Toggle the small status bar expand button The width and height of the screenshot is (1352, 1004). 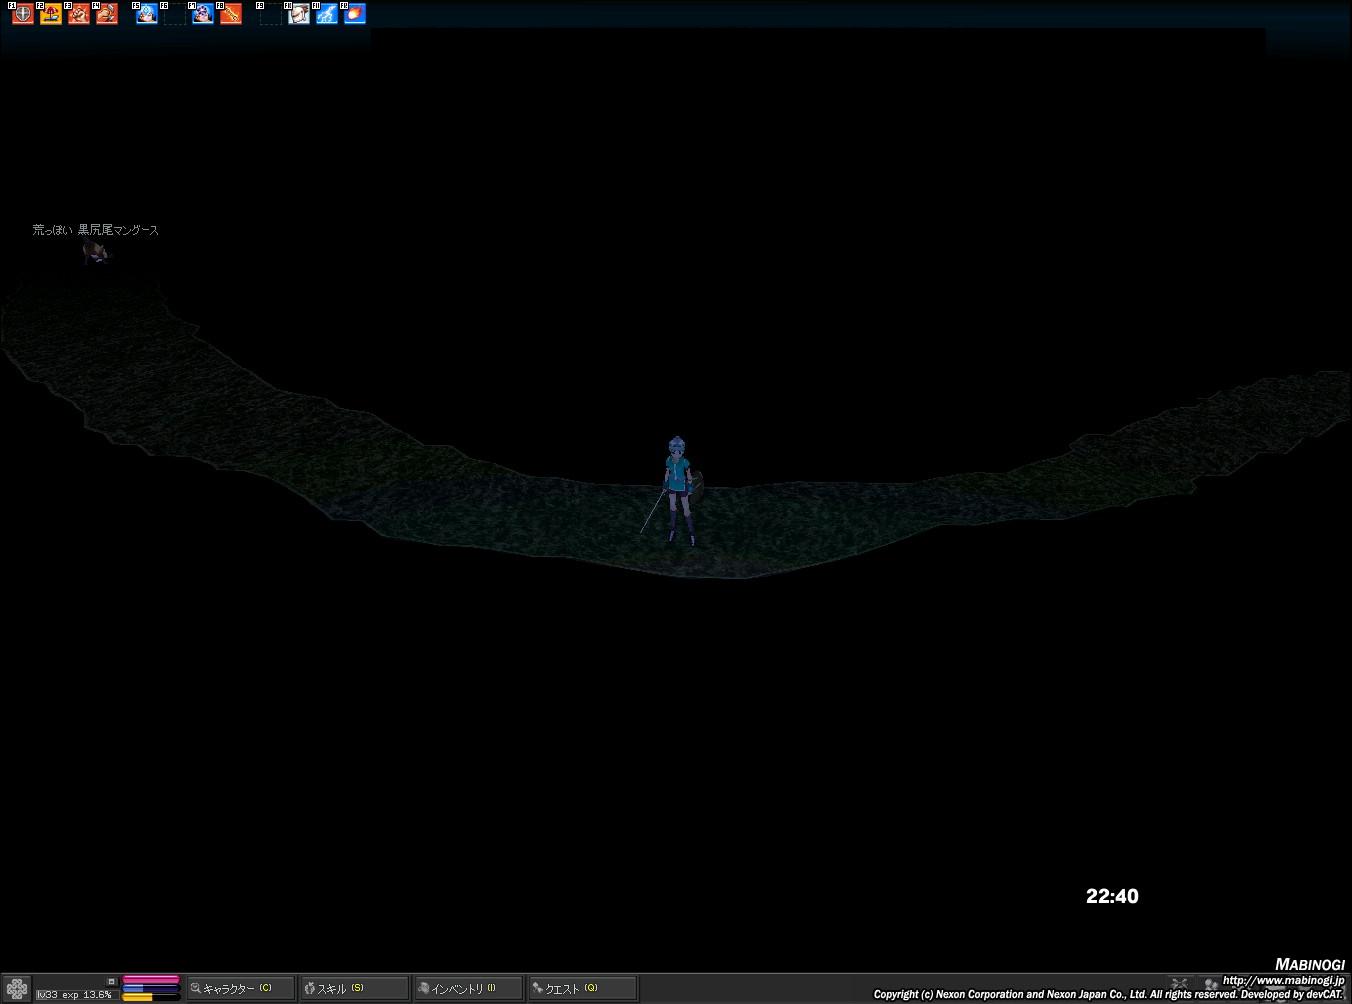click(112, 981)
